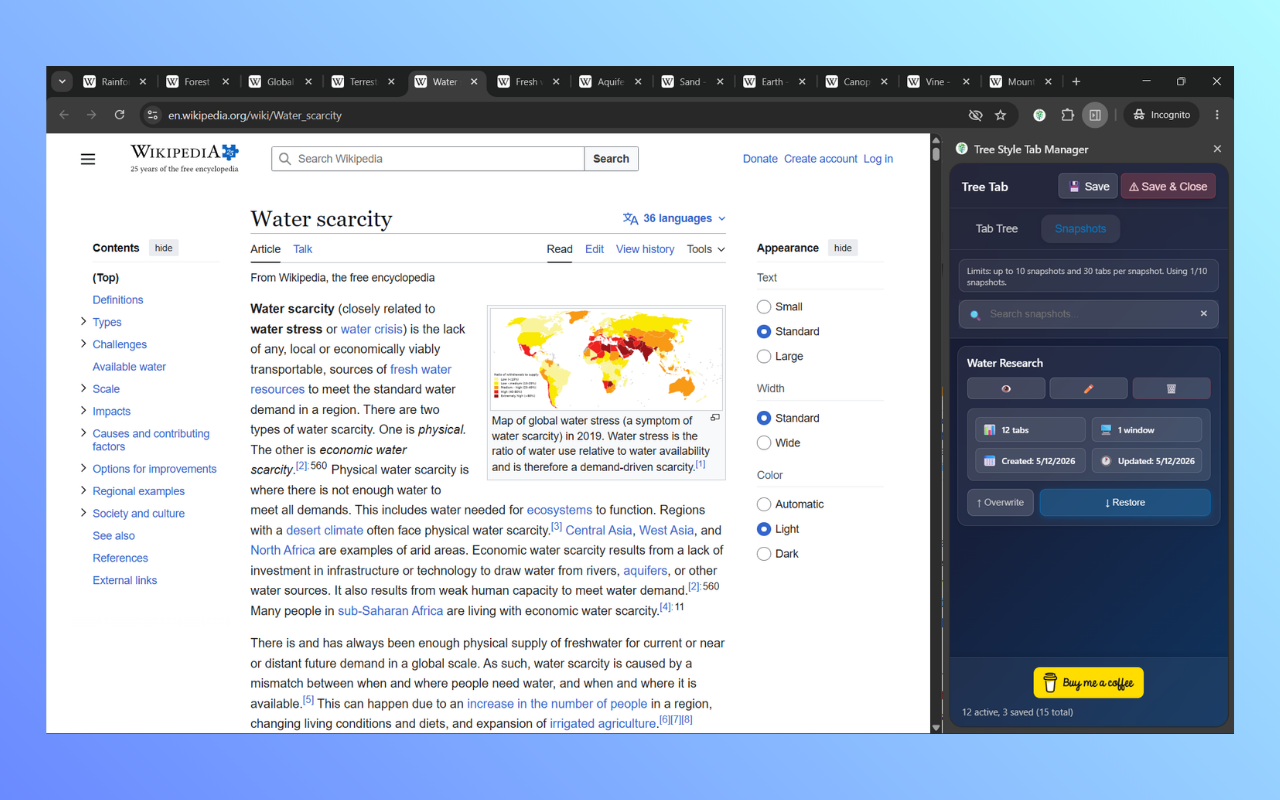Open the Tree Style Tab extension icon
The width and height of the screenshot is (1280, 800).
click(x=1040, y=115)
